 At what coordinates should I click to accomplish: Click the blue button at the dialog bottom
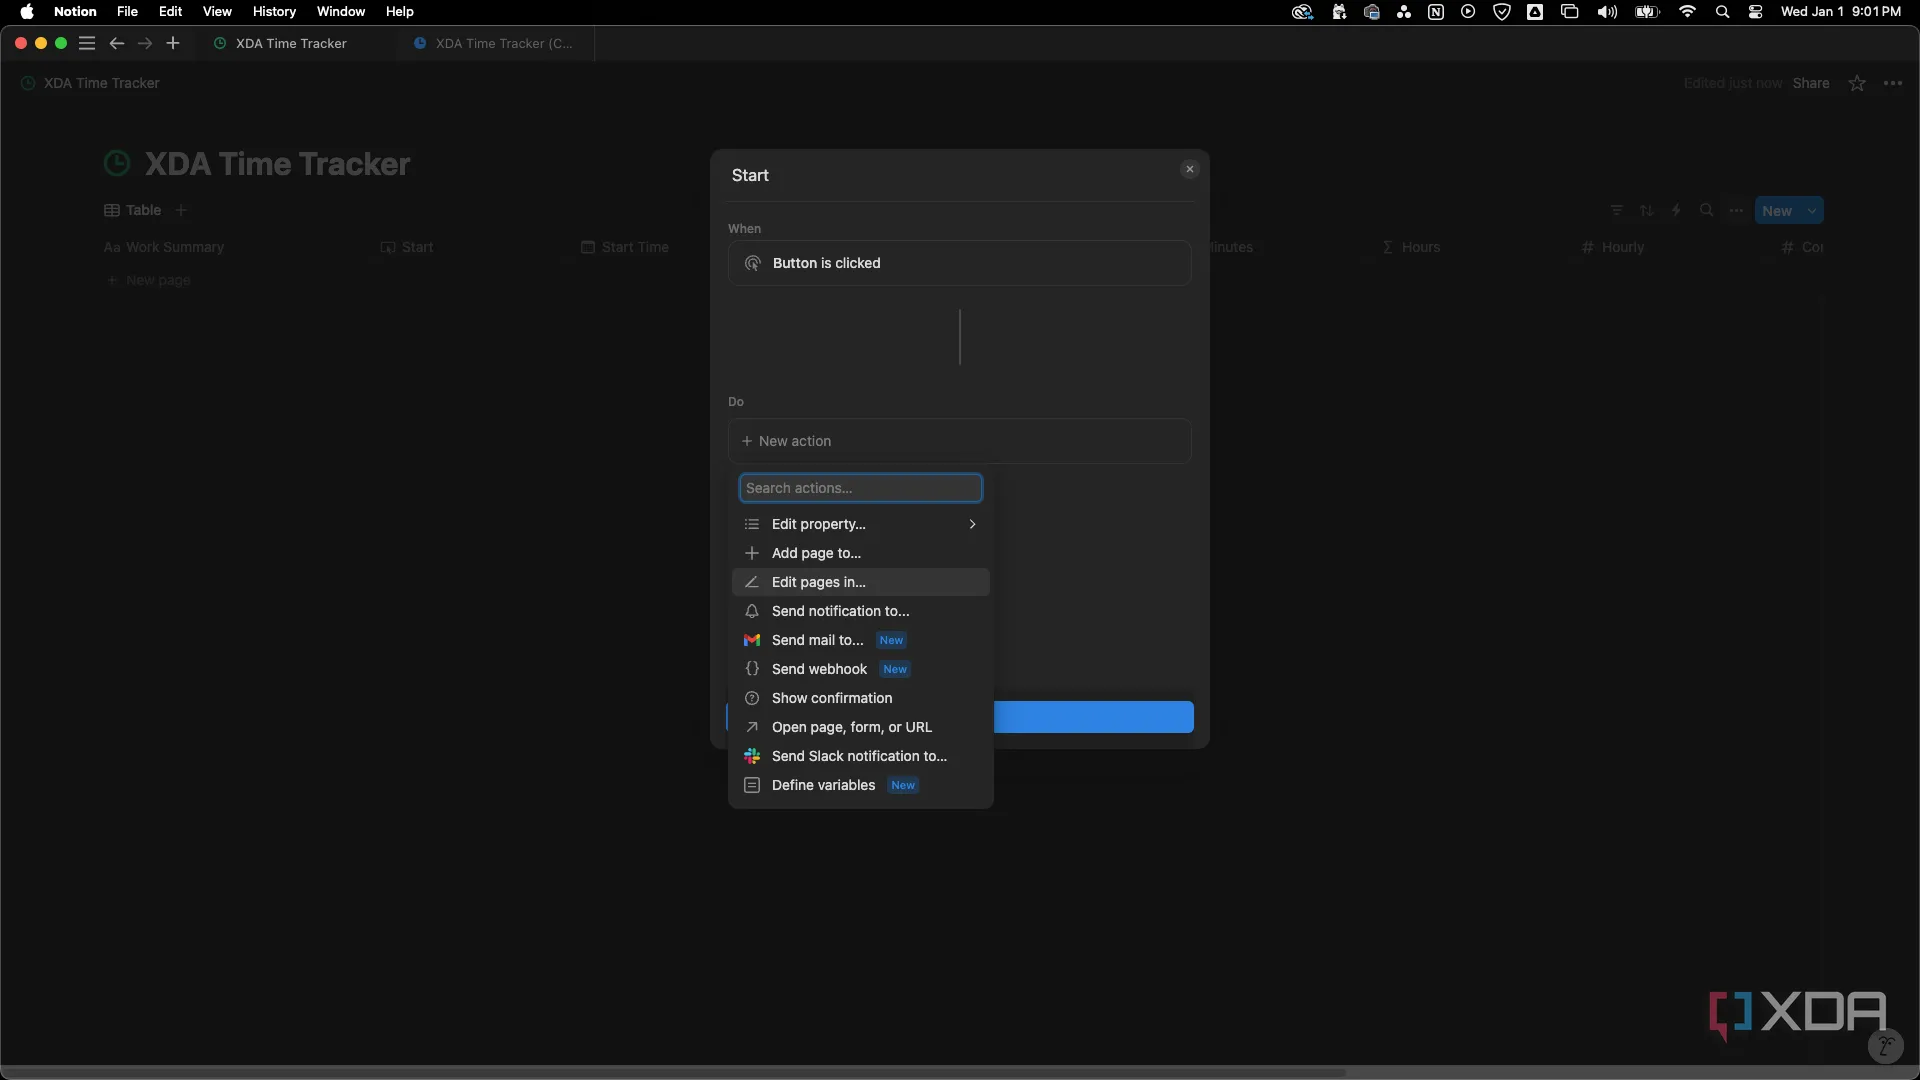point(1093,717)
